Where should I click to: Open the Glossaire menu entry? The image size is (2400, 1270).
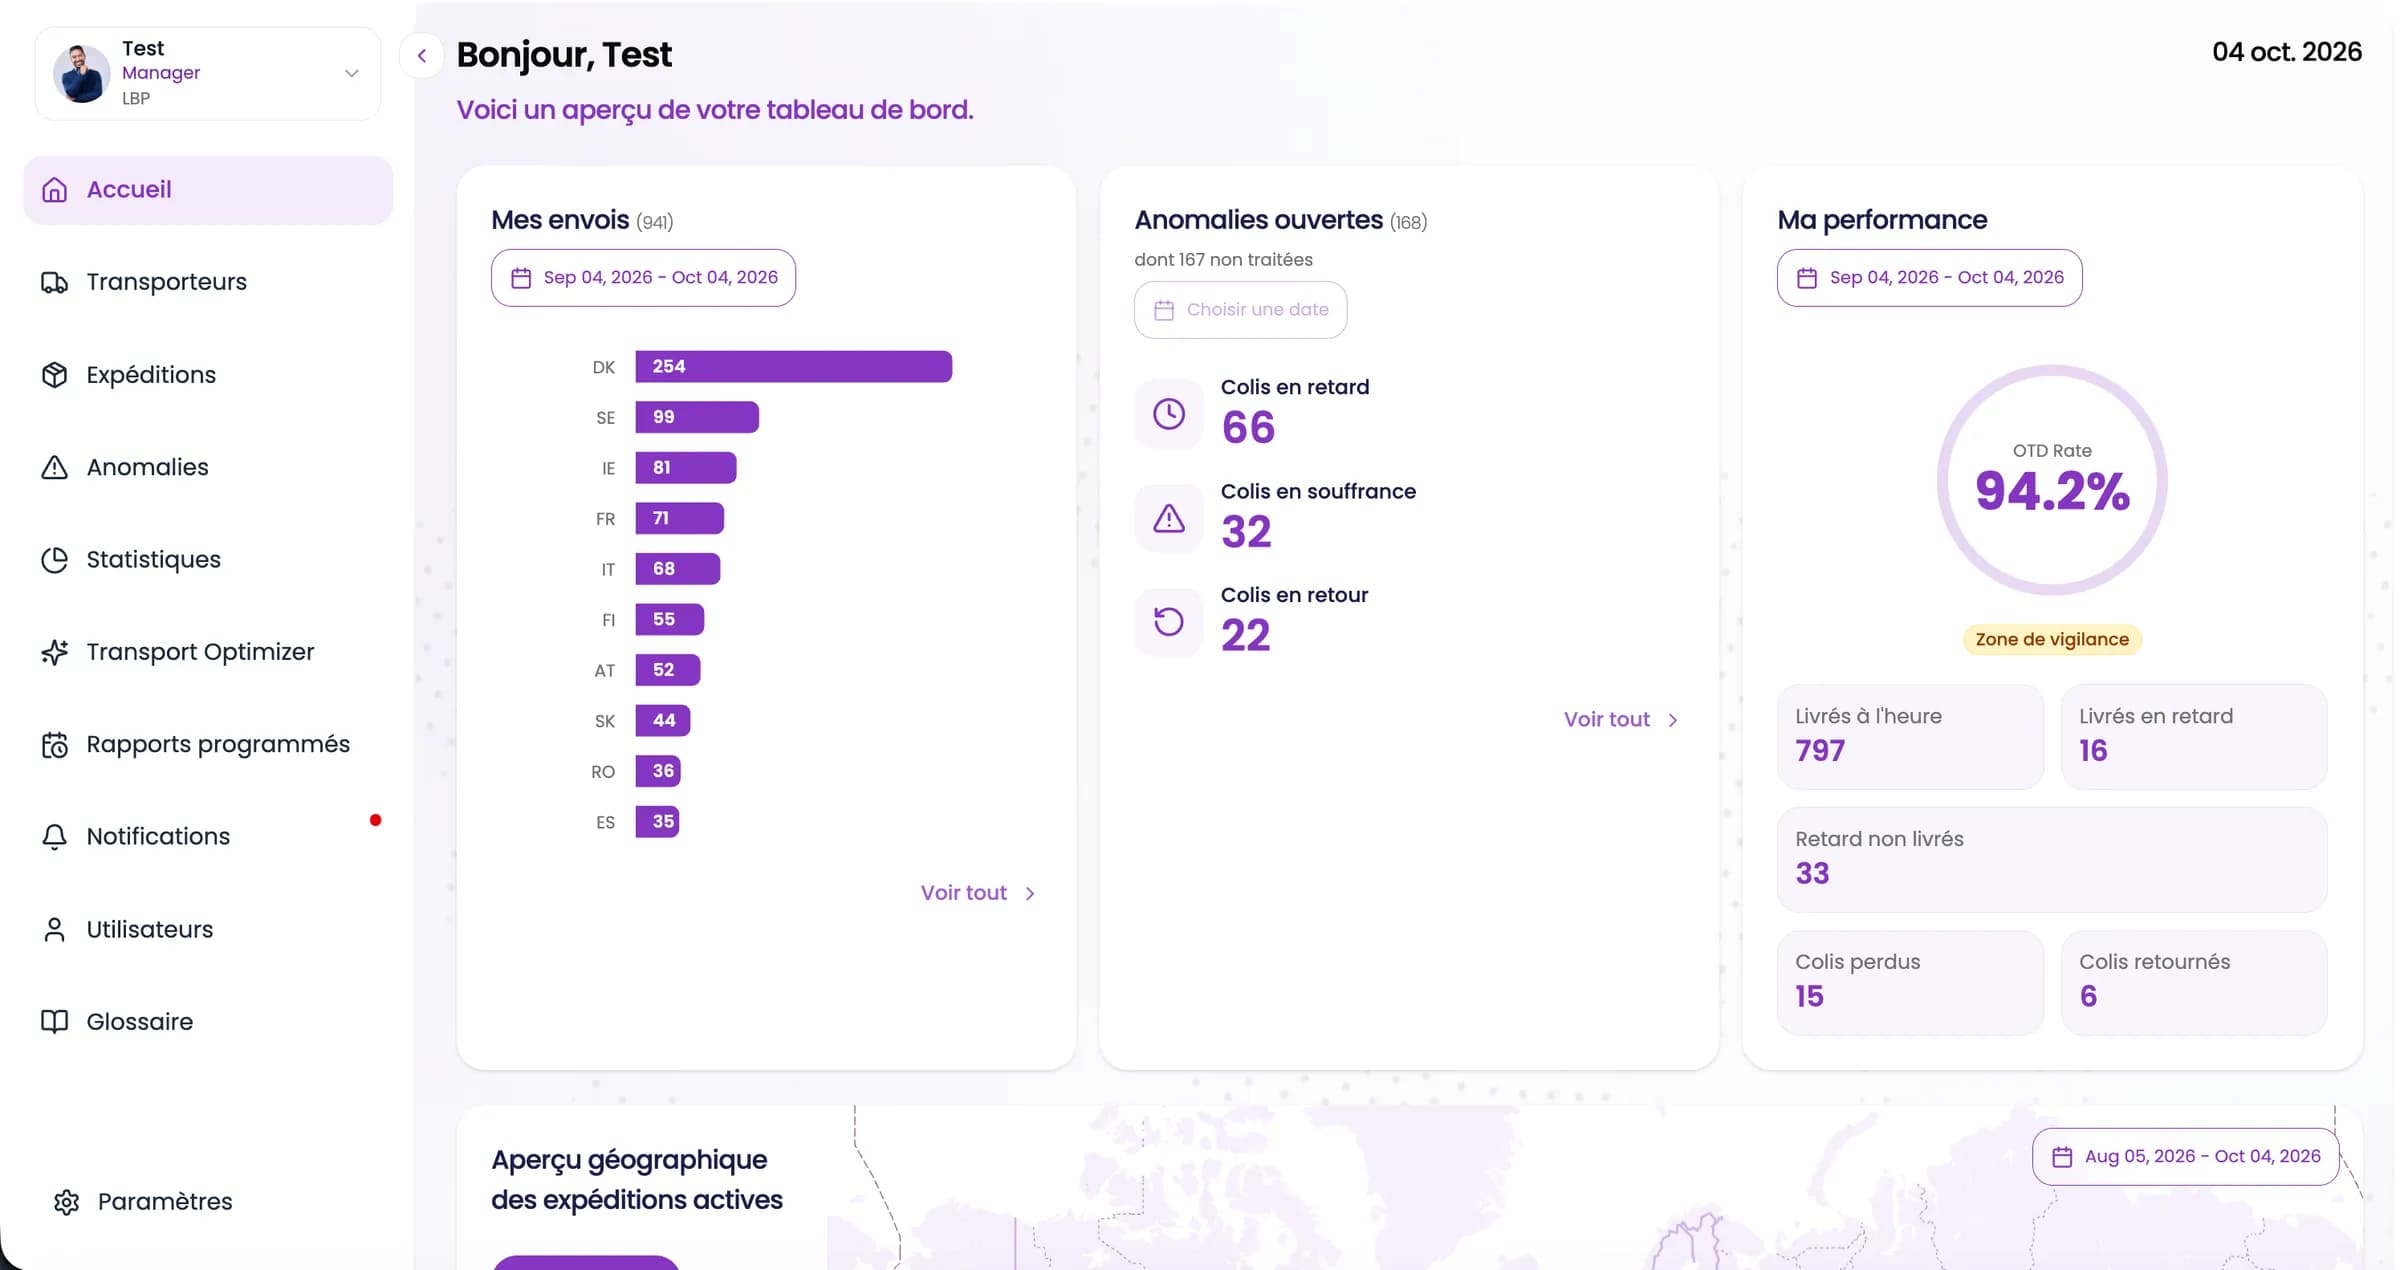tap(208, 1022)
